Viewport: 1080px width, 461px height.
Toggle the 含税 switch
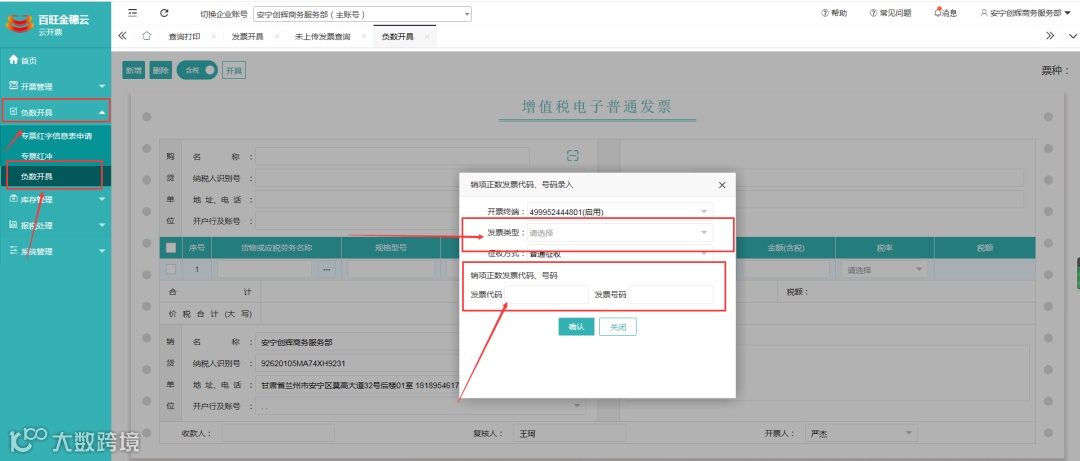point(197,70)
